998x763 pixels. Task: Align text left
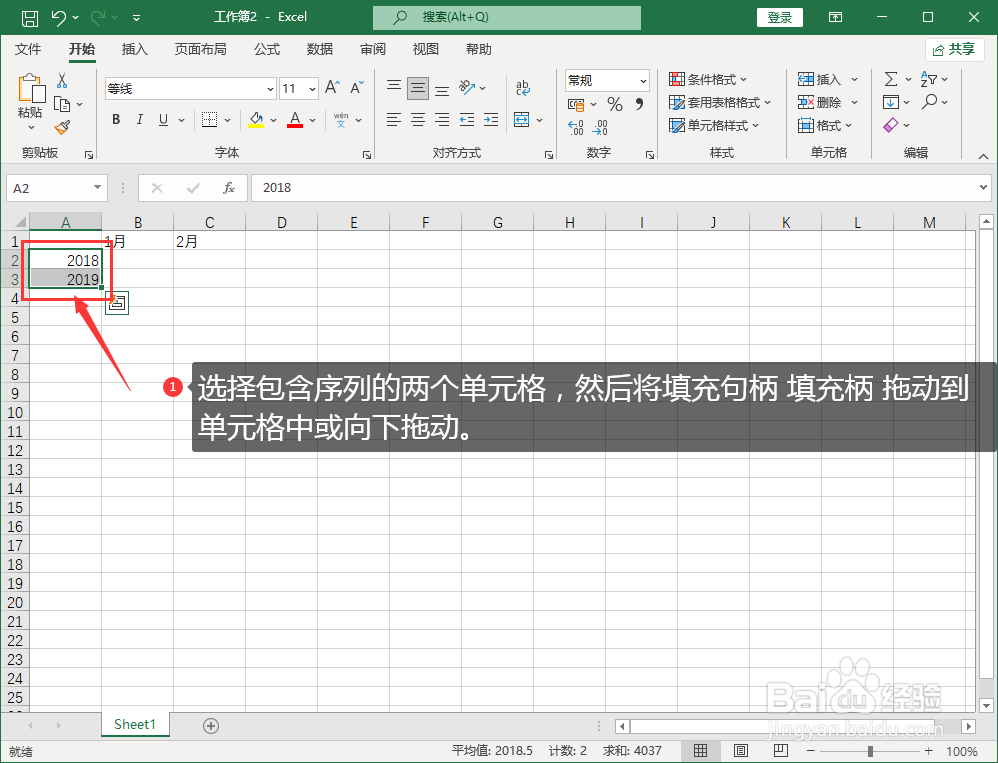[394, 120]
